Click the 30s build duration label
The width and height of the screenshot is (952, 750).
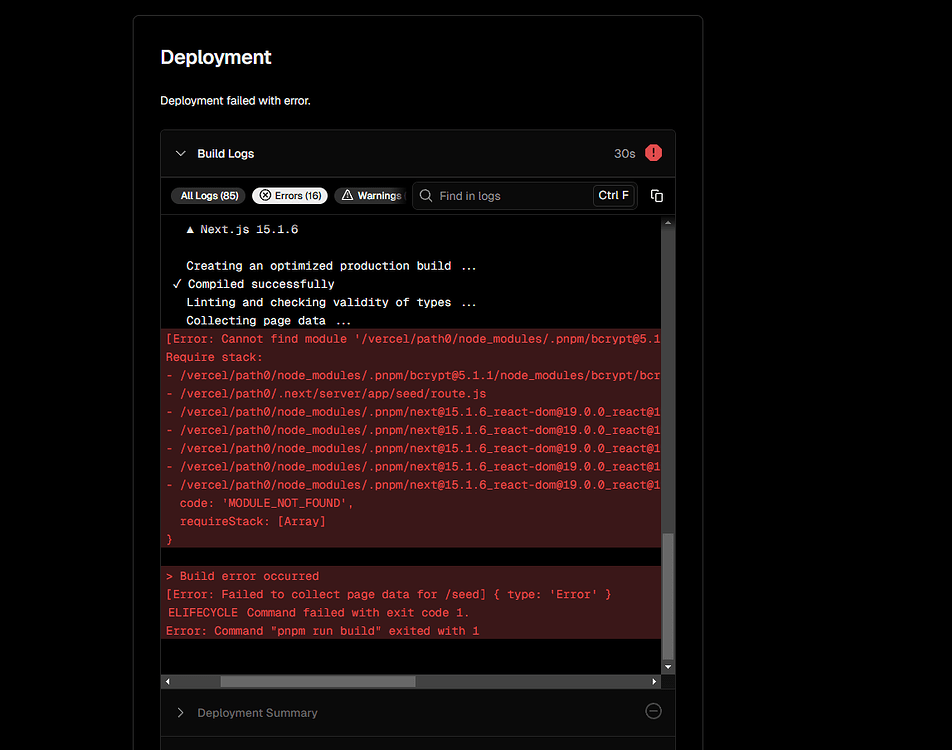(624, 153)
